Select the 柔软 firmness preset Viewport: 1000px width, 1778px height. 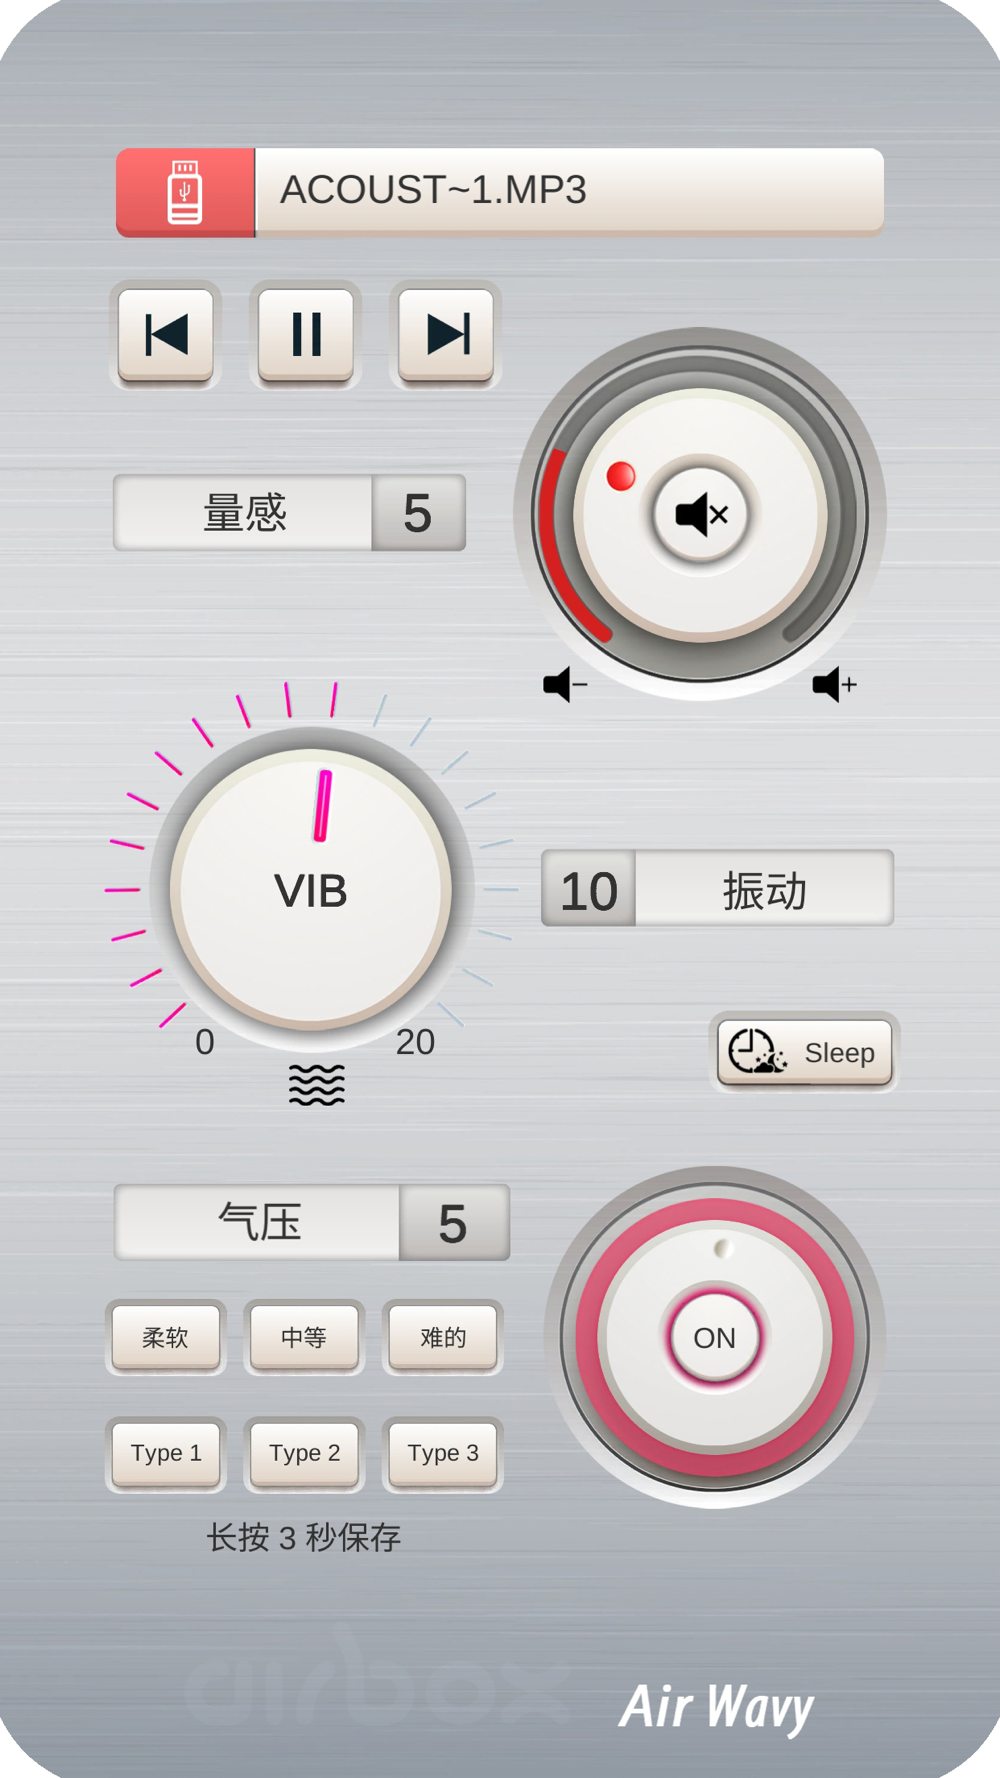[x=166, y=1337]
